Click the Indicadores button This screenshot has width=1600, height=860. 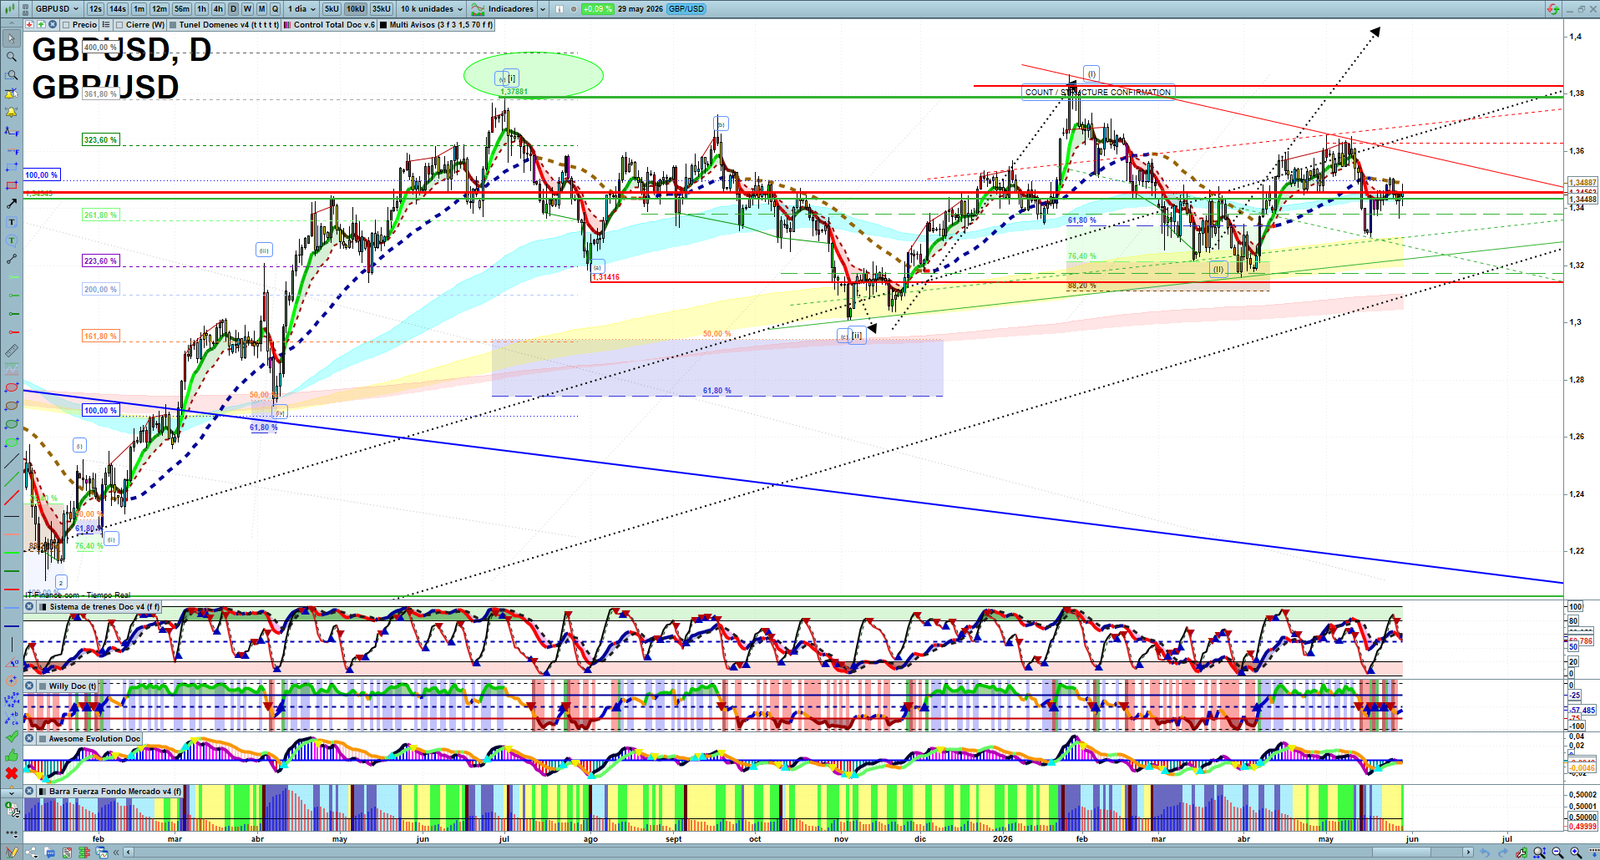coord(503,9)
